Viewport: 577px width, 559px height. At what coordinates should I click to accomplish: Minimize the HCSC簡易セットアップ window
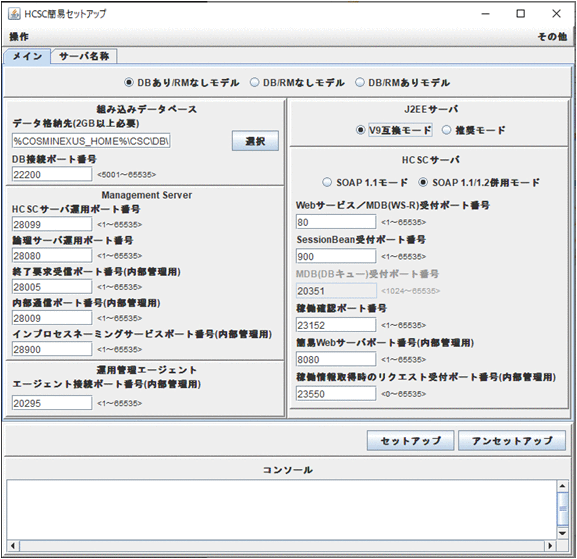pyautogui.click(x=486, y=14)
